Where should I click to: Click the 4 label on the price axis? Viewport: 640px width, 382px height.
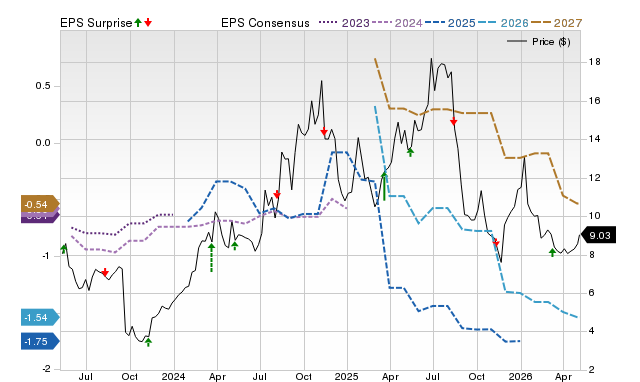pyautogui.click(x=592, y=331)
